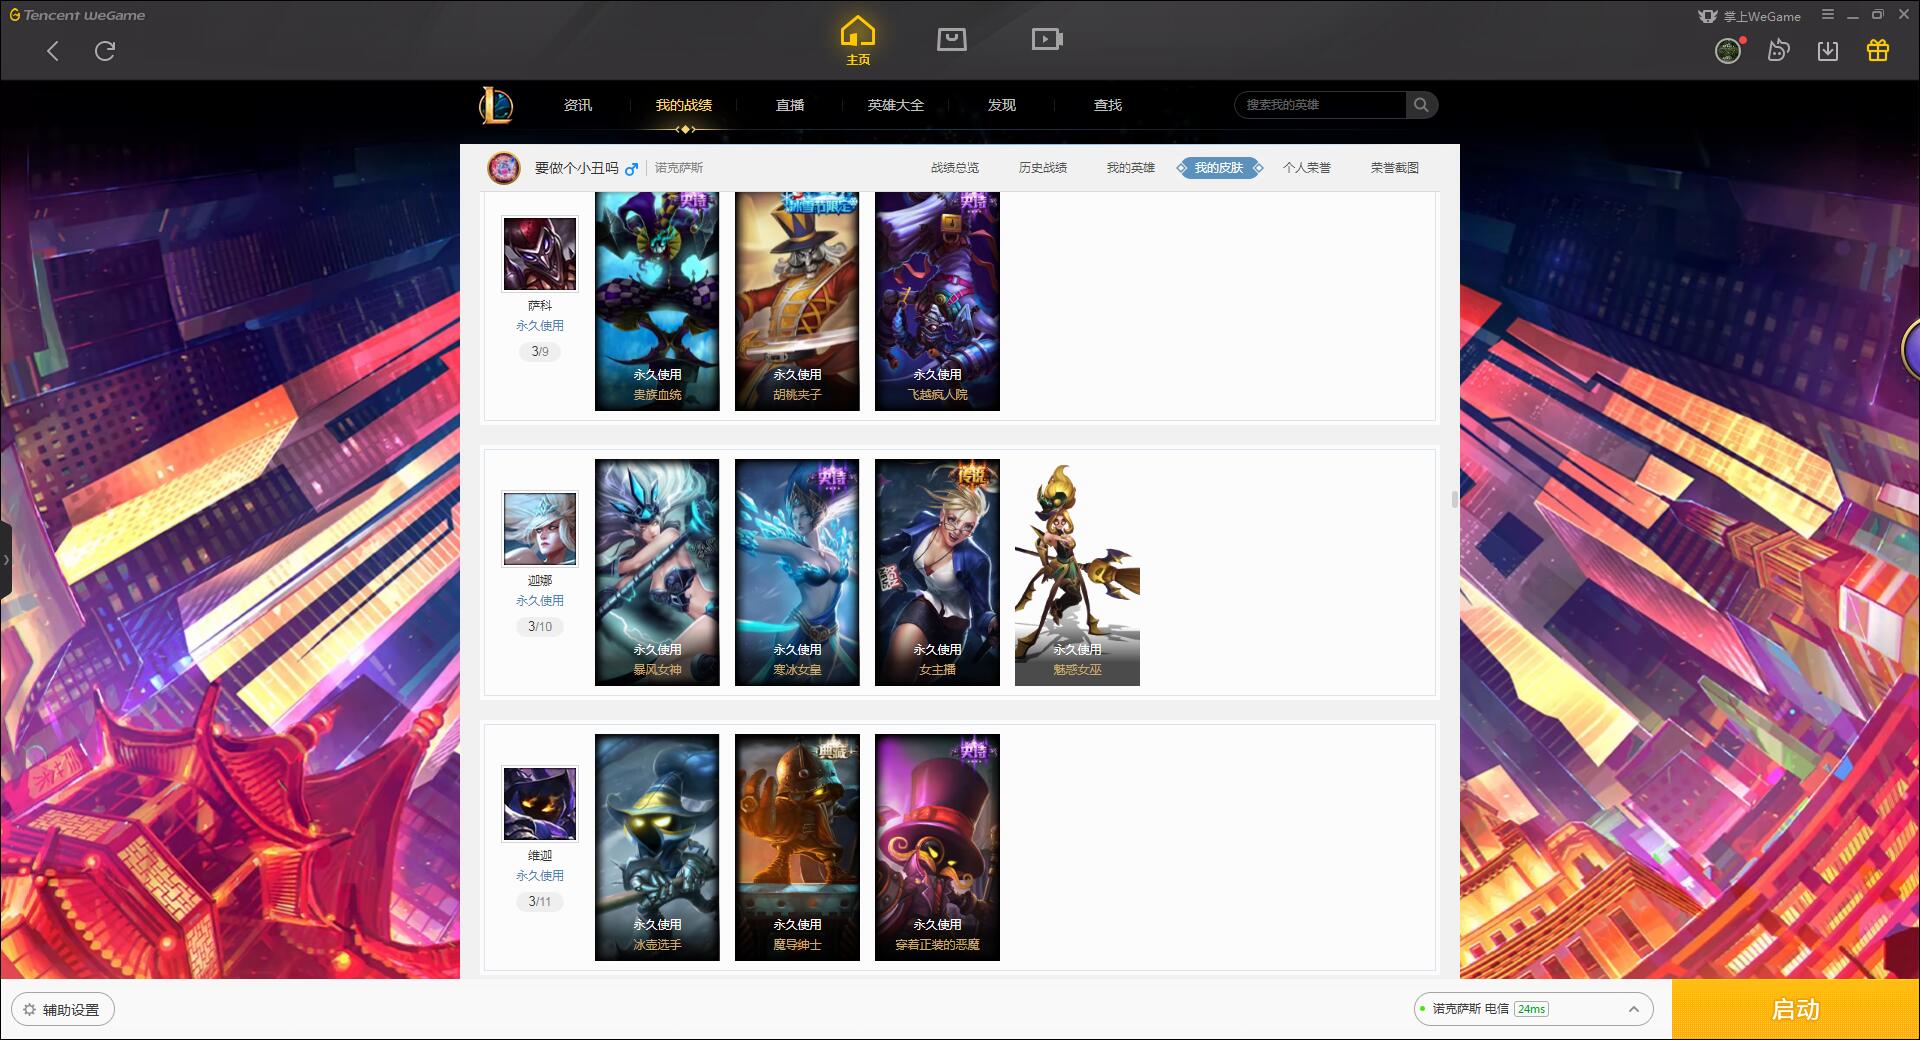The width and height of the screenshot is (1920, 1040).
Task: Open the 寒冰女皇 skin card
Action: (x=797, y=572)
